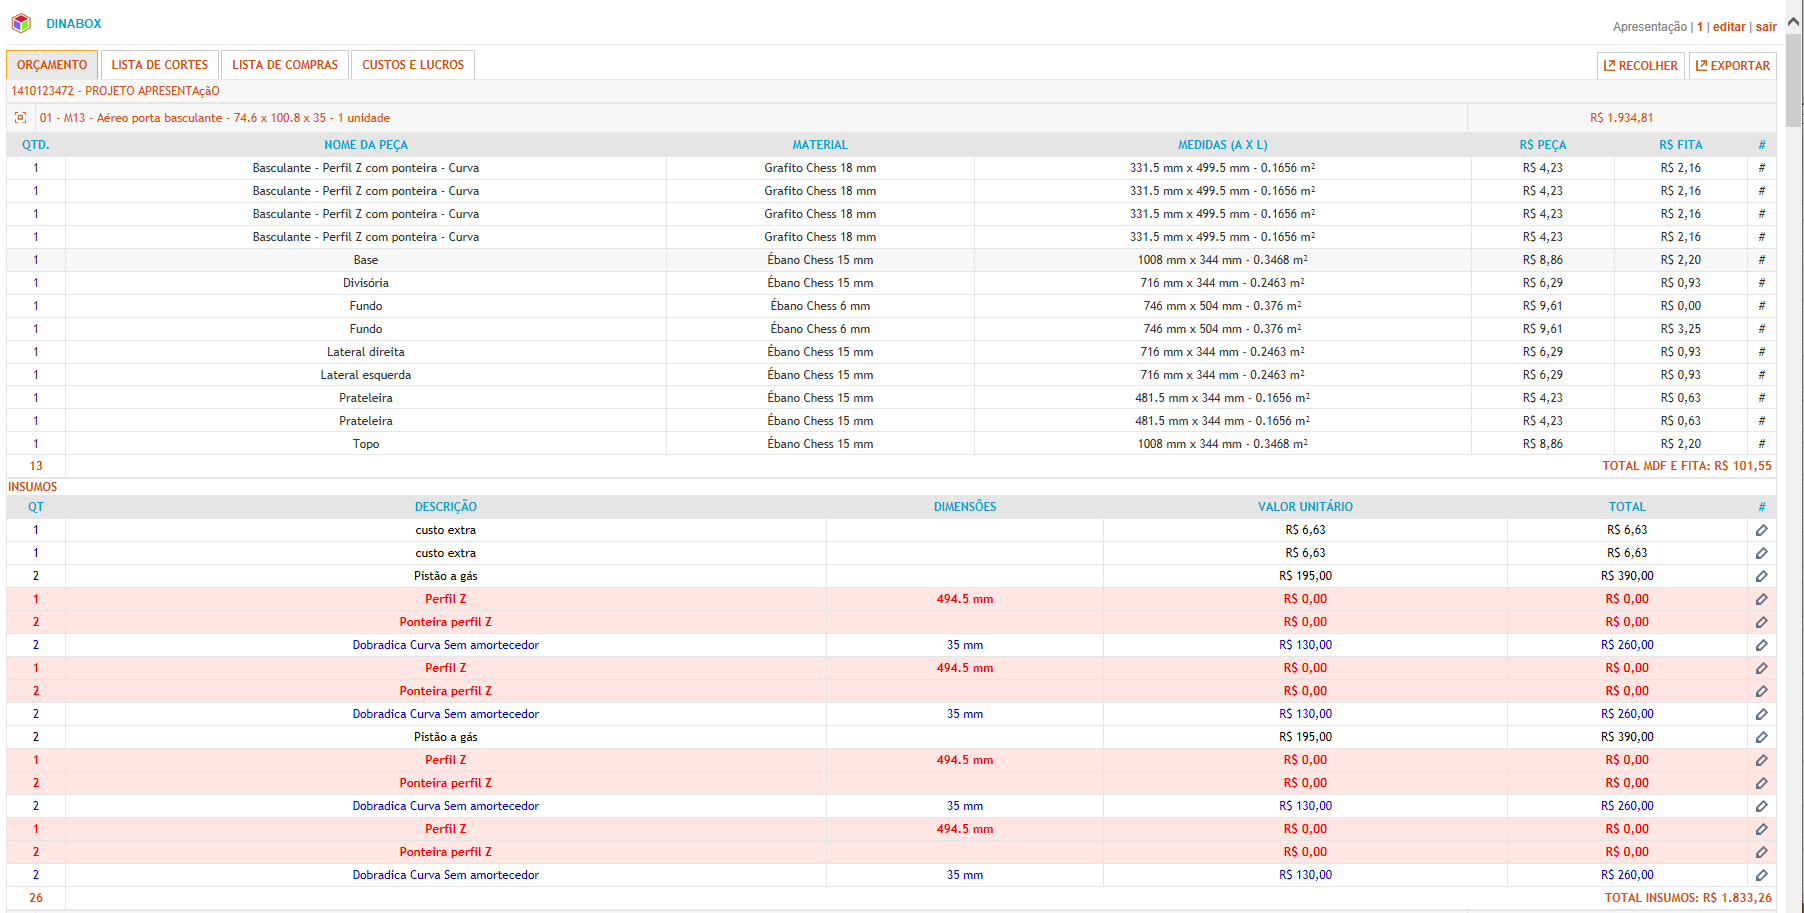The width and height of the screenshot is (1804, 913).
Task: Click pencil on the first Ponteira perfil Z row
Action: pos(1761,622)
